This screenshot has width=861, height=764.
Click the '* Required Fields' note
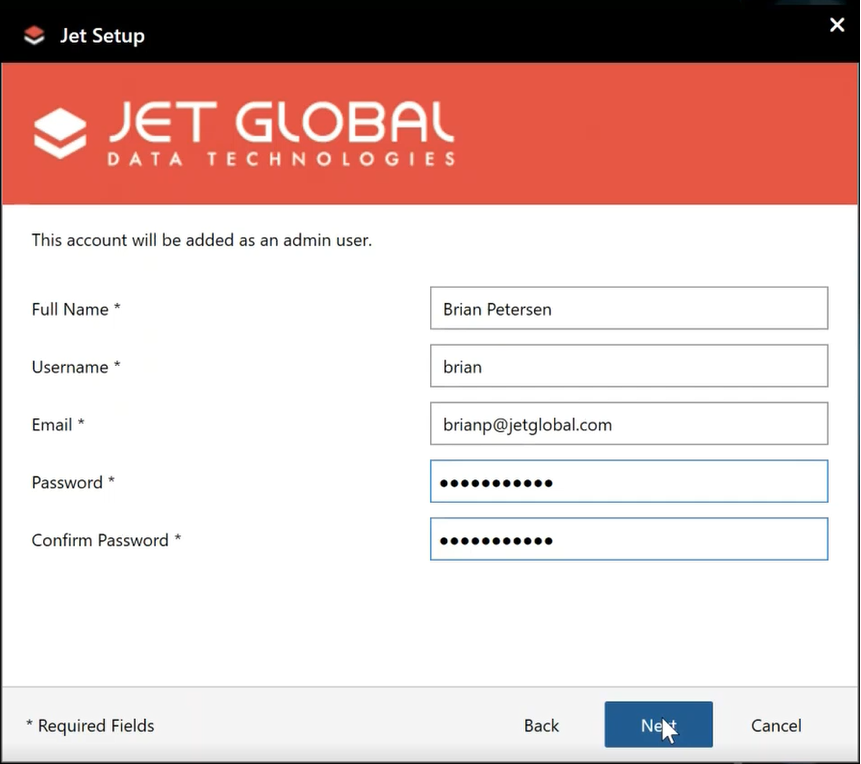tap(90, 726)
